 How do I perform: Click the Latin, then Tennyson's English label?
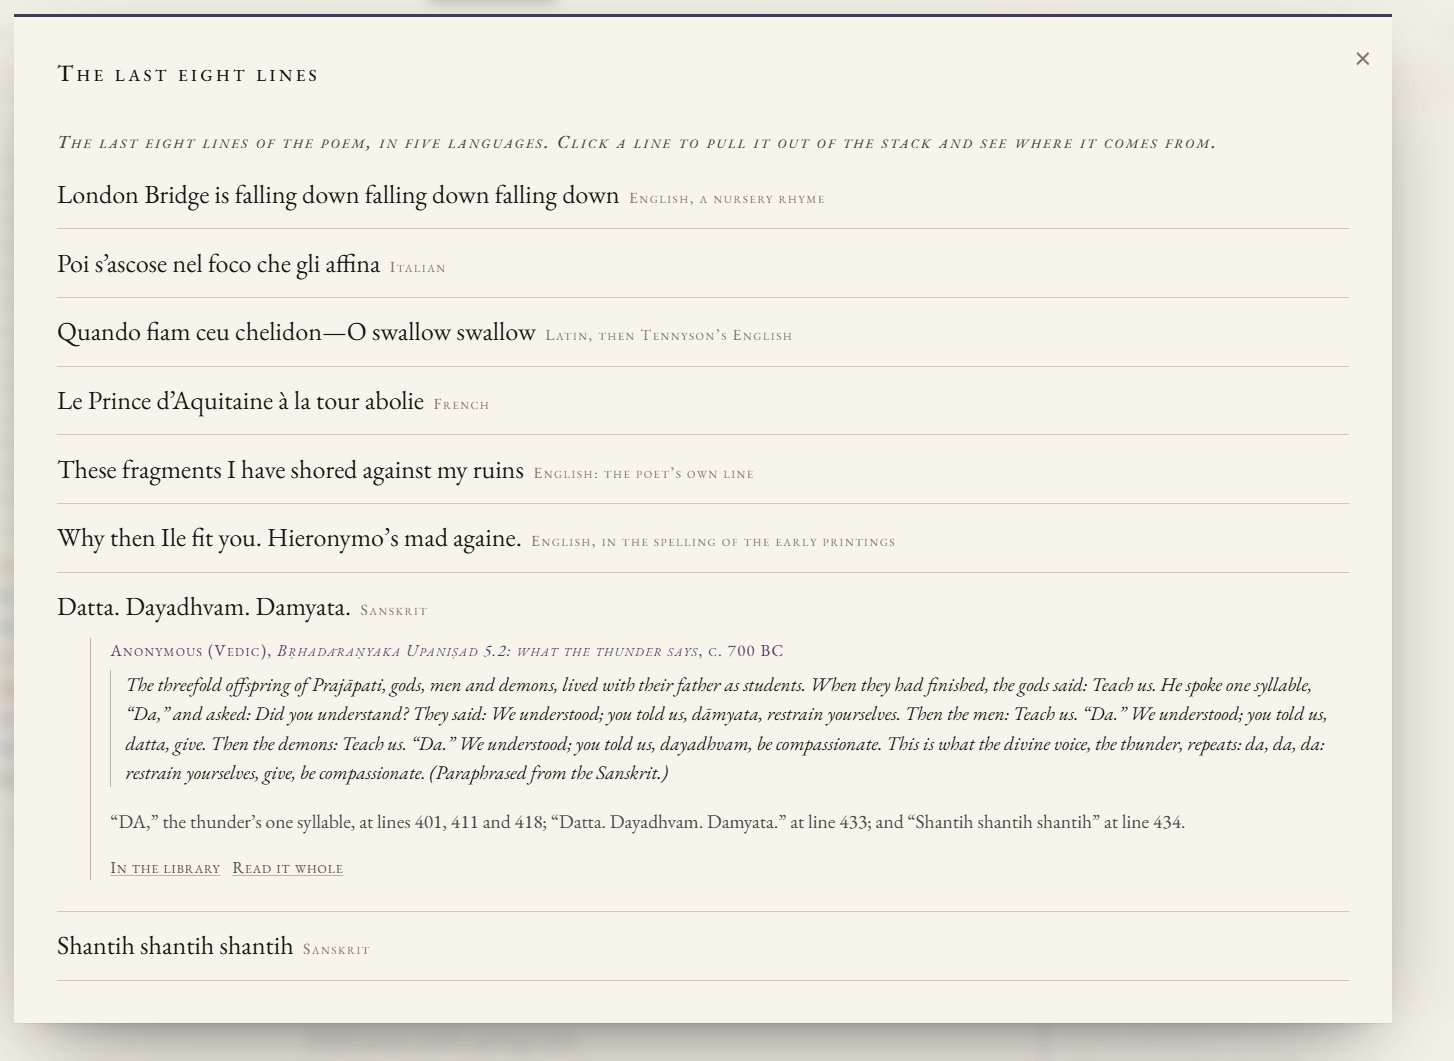pyautogui.click(x=669, y=336)
